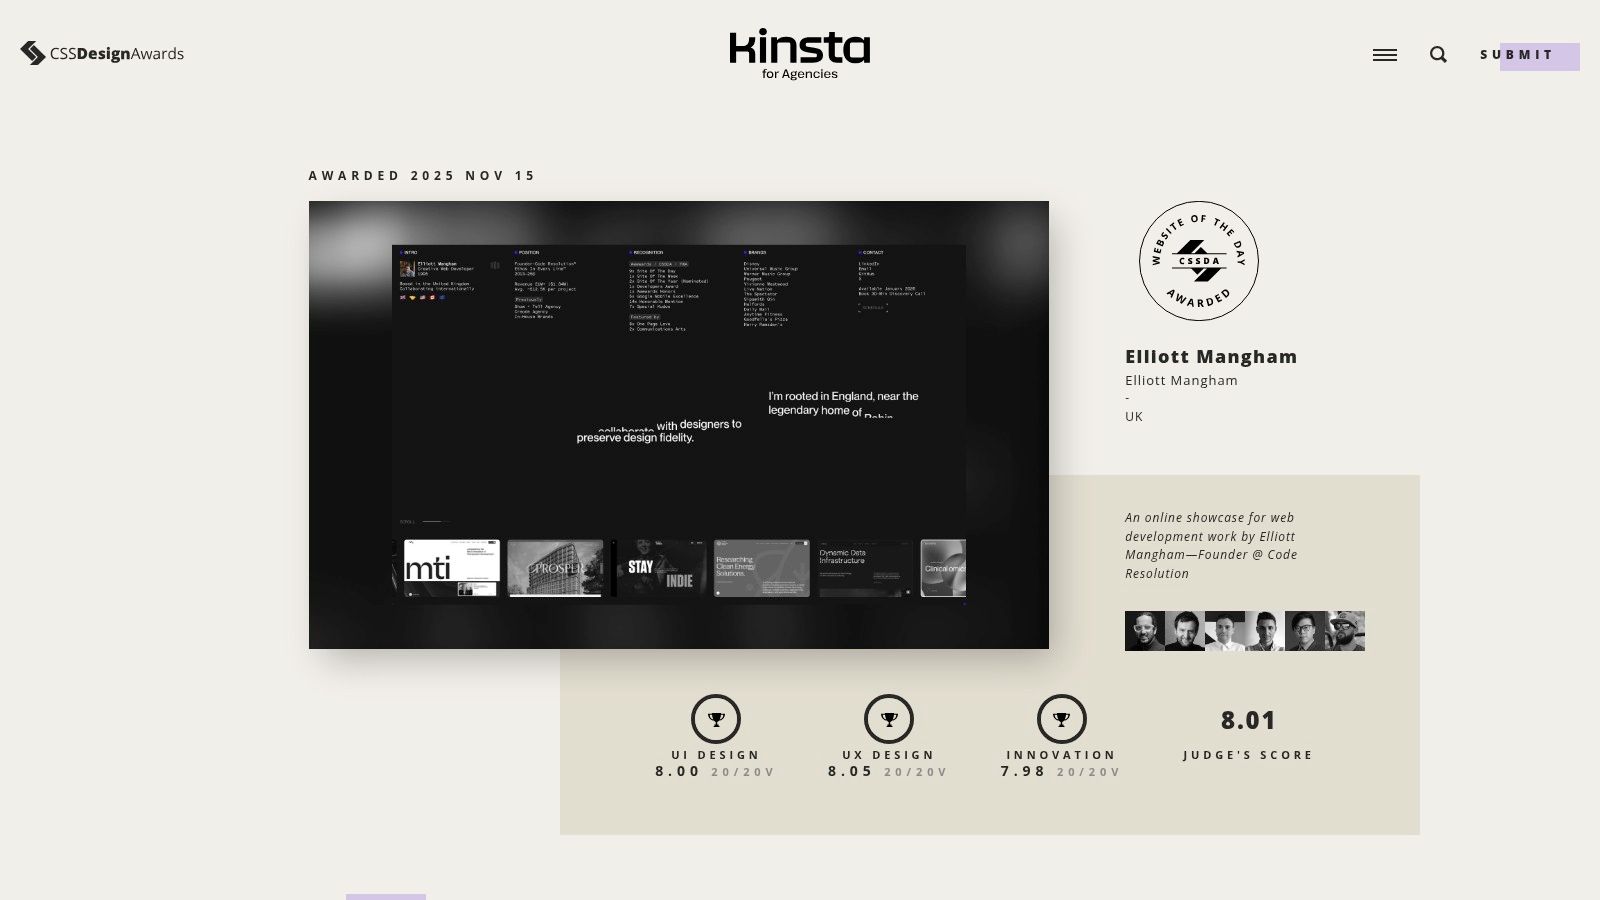The image size is (1600, 900).
Task: Click the UI Design trophy icon
Action: click(717, 718)
